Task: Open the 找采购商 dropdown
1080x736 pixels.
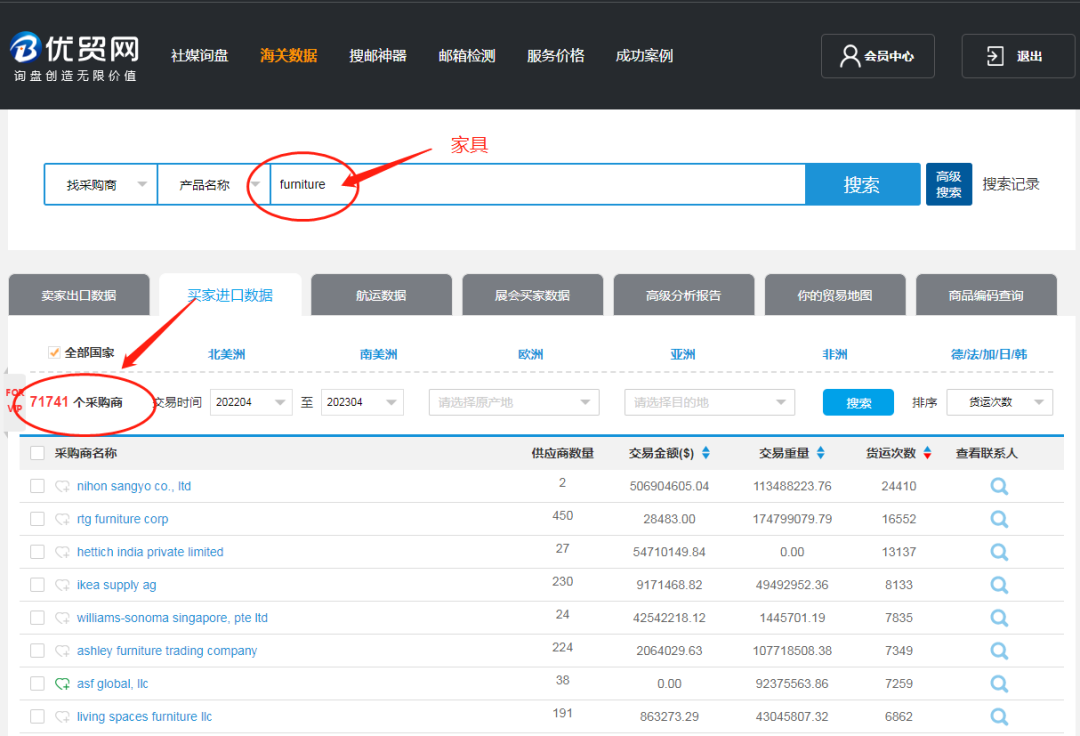Action: point(101,185)
